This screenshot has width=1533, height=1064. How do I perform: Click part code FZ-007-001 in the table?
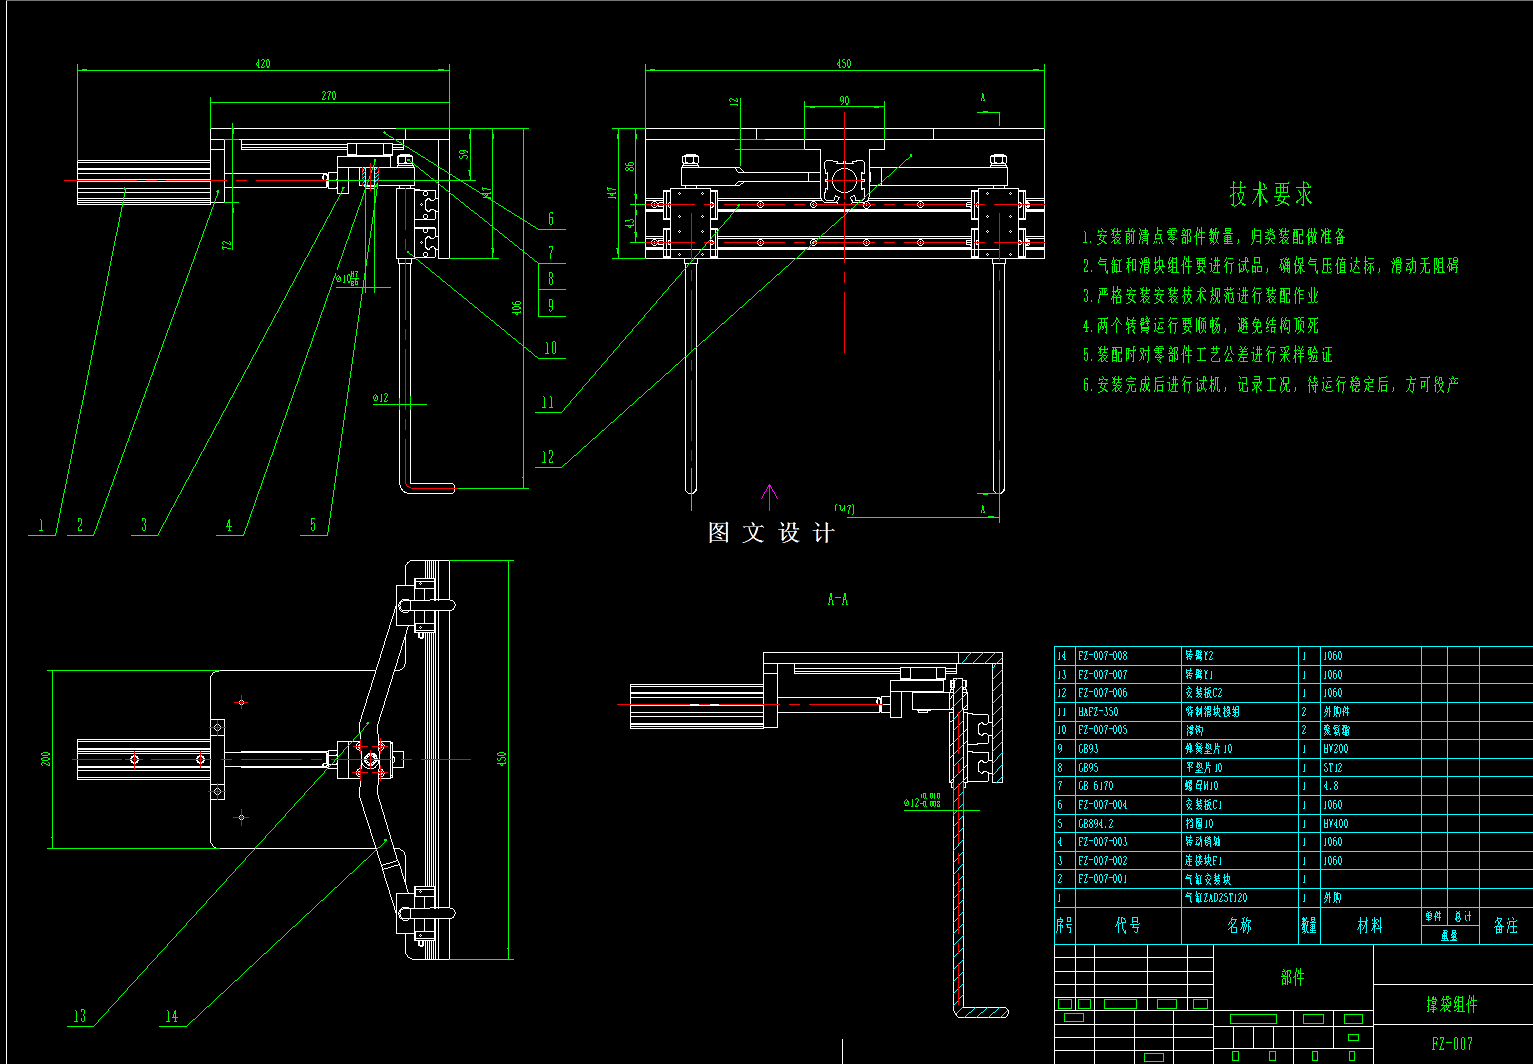(x=1102, y=879)
